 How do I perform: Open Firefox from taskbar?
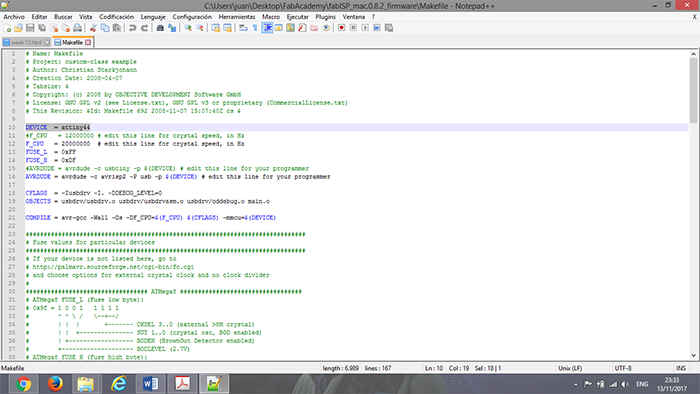[55, 384]
